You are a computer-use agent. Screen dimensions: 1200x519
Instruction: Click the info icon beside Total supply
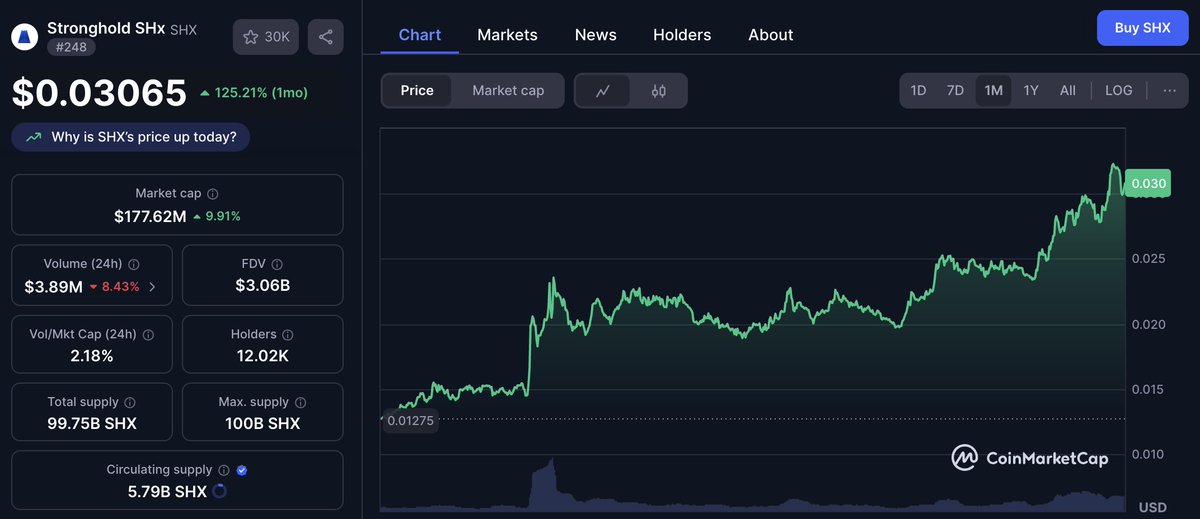(130, 402)
